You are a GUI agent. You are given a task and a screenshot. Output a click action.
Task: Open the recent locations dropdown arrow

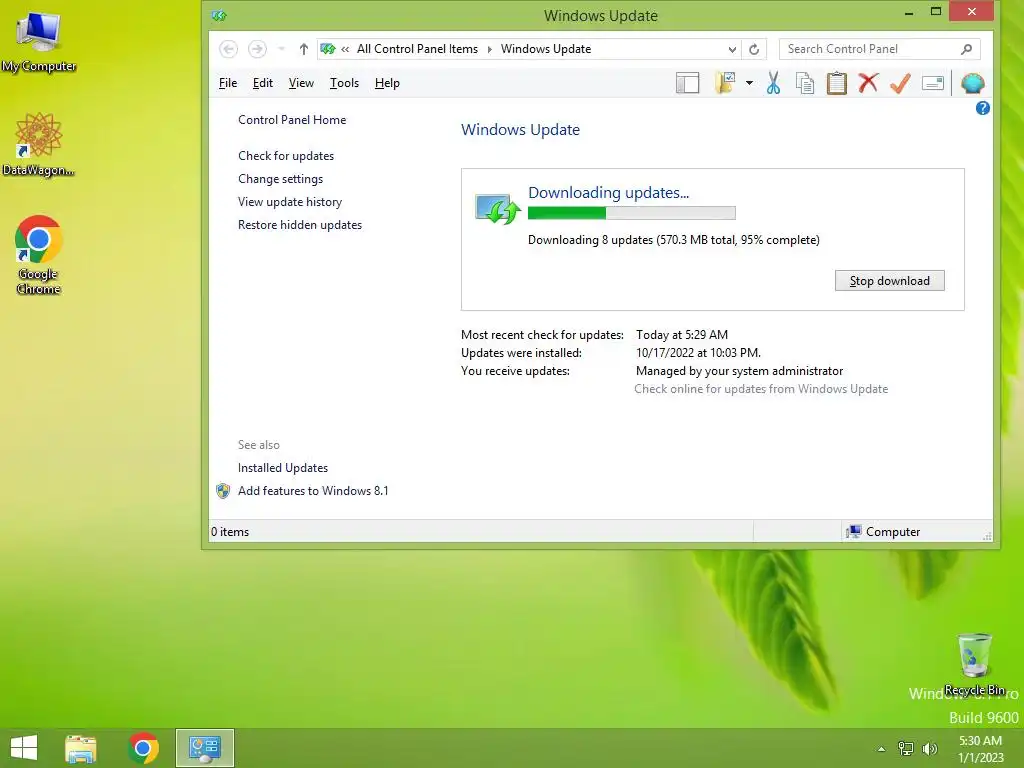281,49
